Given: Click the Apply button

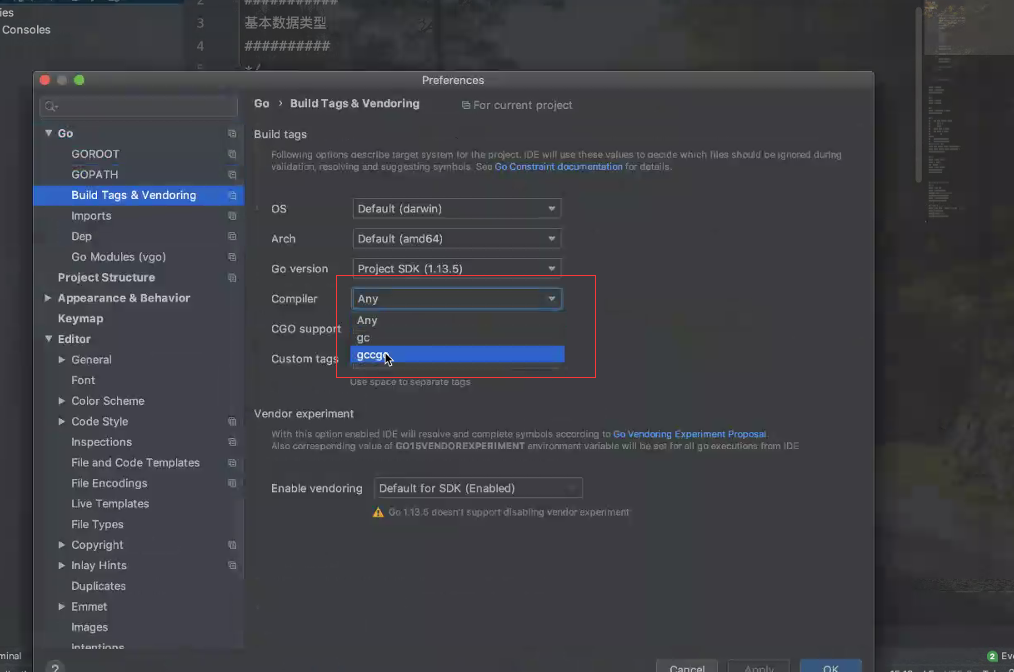Looking at the screenshot, I should (759, 667).
